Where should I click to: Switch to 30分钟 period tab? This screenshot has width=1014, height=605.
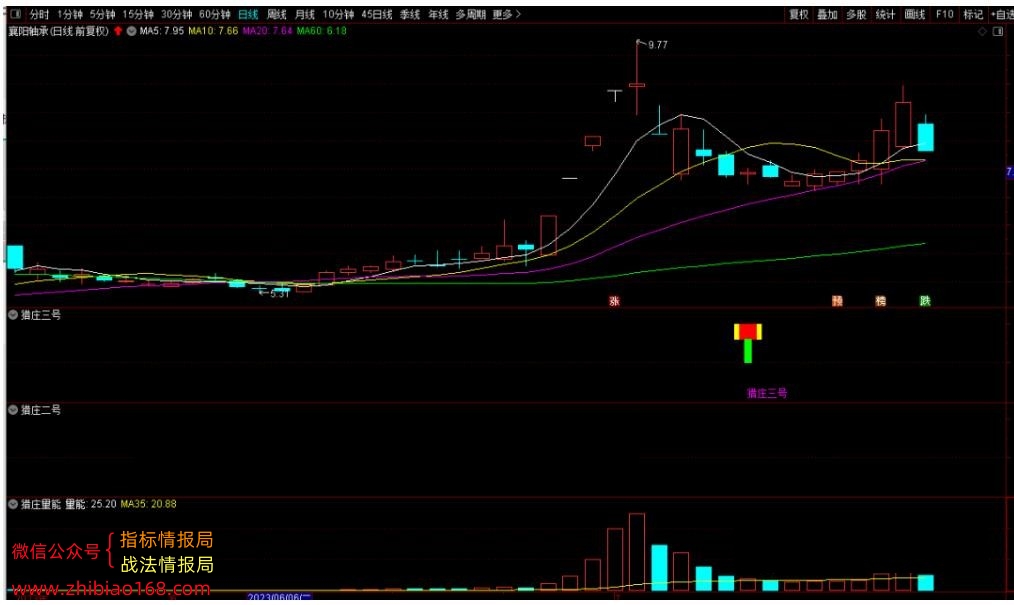[x=177, y=14]
